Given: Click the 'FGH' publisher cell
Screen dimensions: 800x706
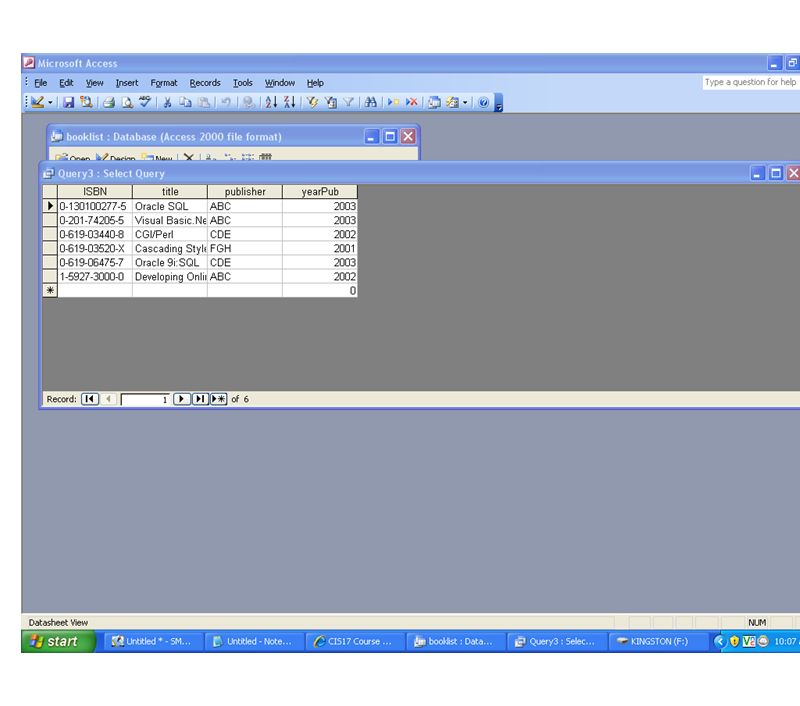Looking at the screenshot, I should click(x=245, y=248).
